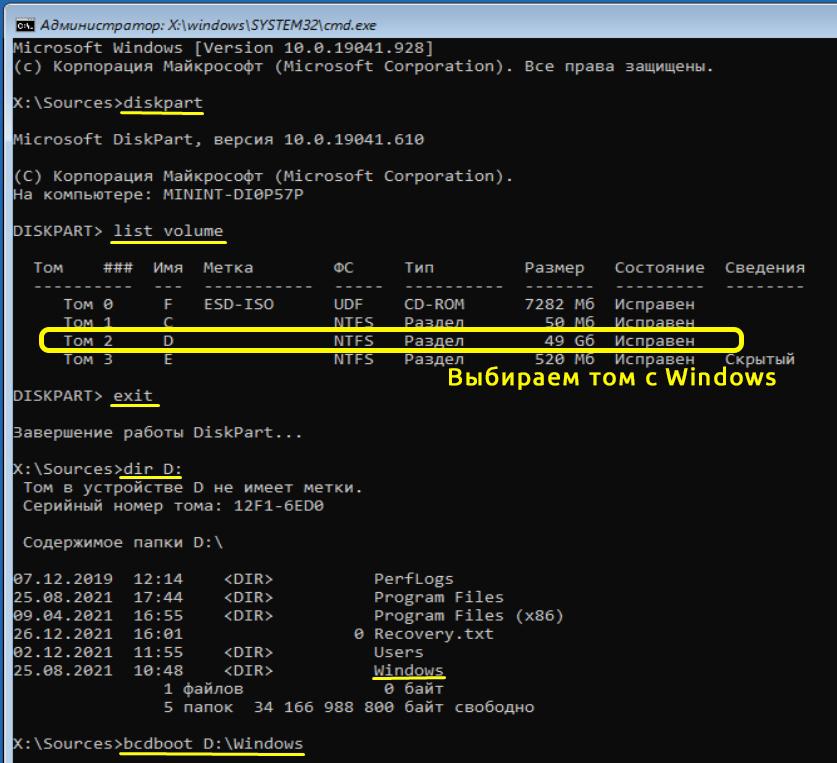Click 'Том 0' row label
Image resolution: width=837 pixels, height=763 pixels.
pyautogui.click(x=88, y=304)
